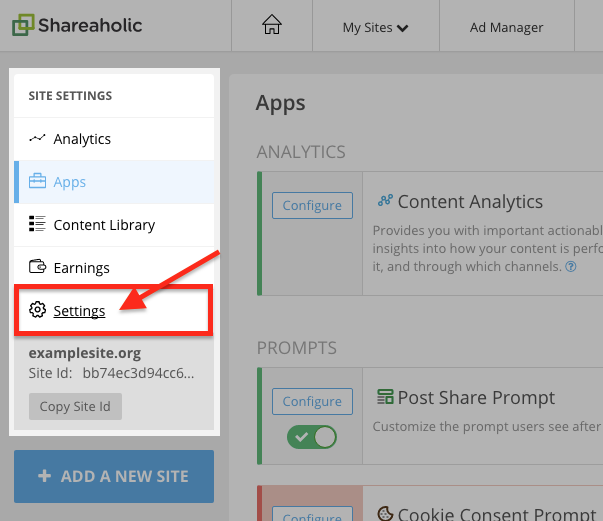Screen dimensions: 603x521
Task: Click the Content Library list icon
Action: [x=37, y=224]
